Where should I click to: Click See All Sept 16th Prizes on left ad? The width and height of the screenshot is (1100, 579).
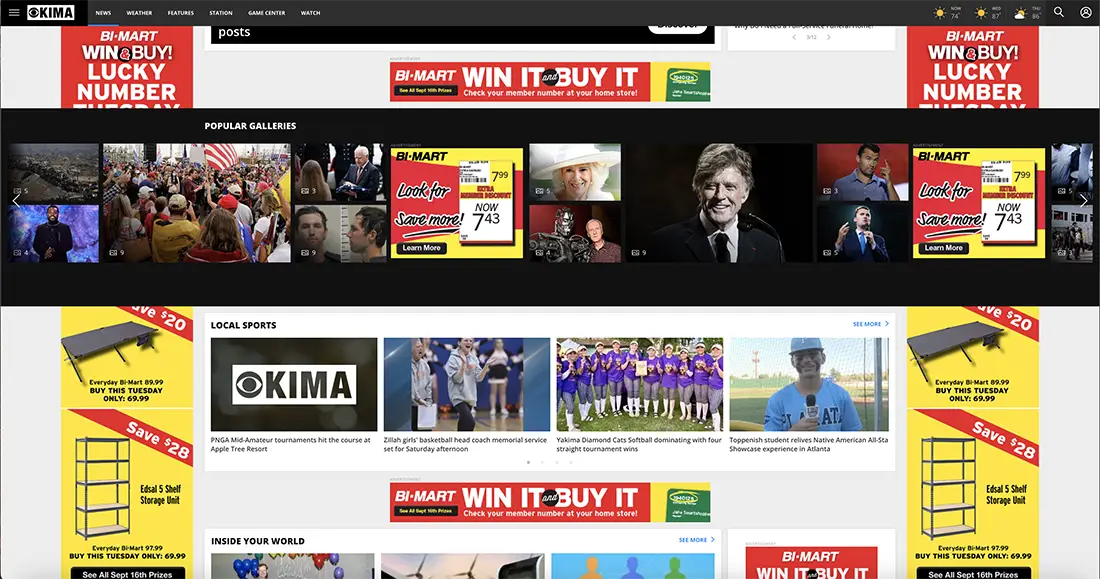pyautogui.click(x=127, y=573)
